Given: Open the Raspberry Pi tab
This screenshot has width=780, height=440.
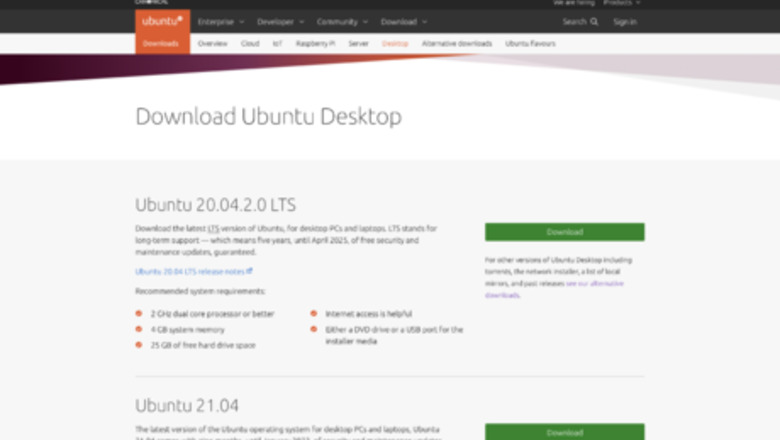Looking at the screenshot, I should pyautogui.click(x=315, y=44).
